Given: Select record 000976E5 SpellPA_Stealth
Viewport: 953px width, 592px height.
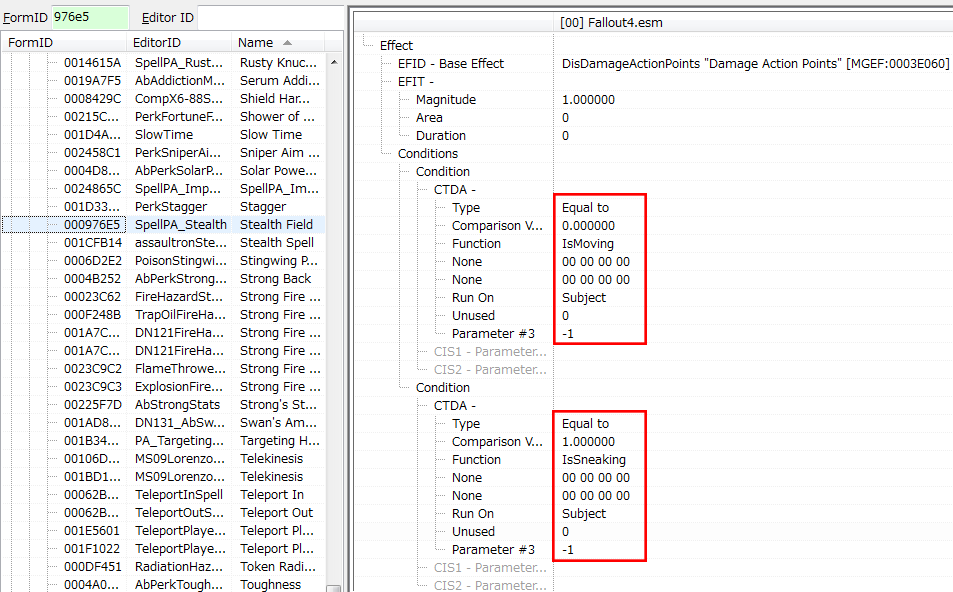Looking at the screenshot, I should [163, 224].
